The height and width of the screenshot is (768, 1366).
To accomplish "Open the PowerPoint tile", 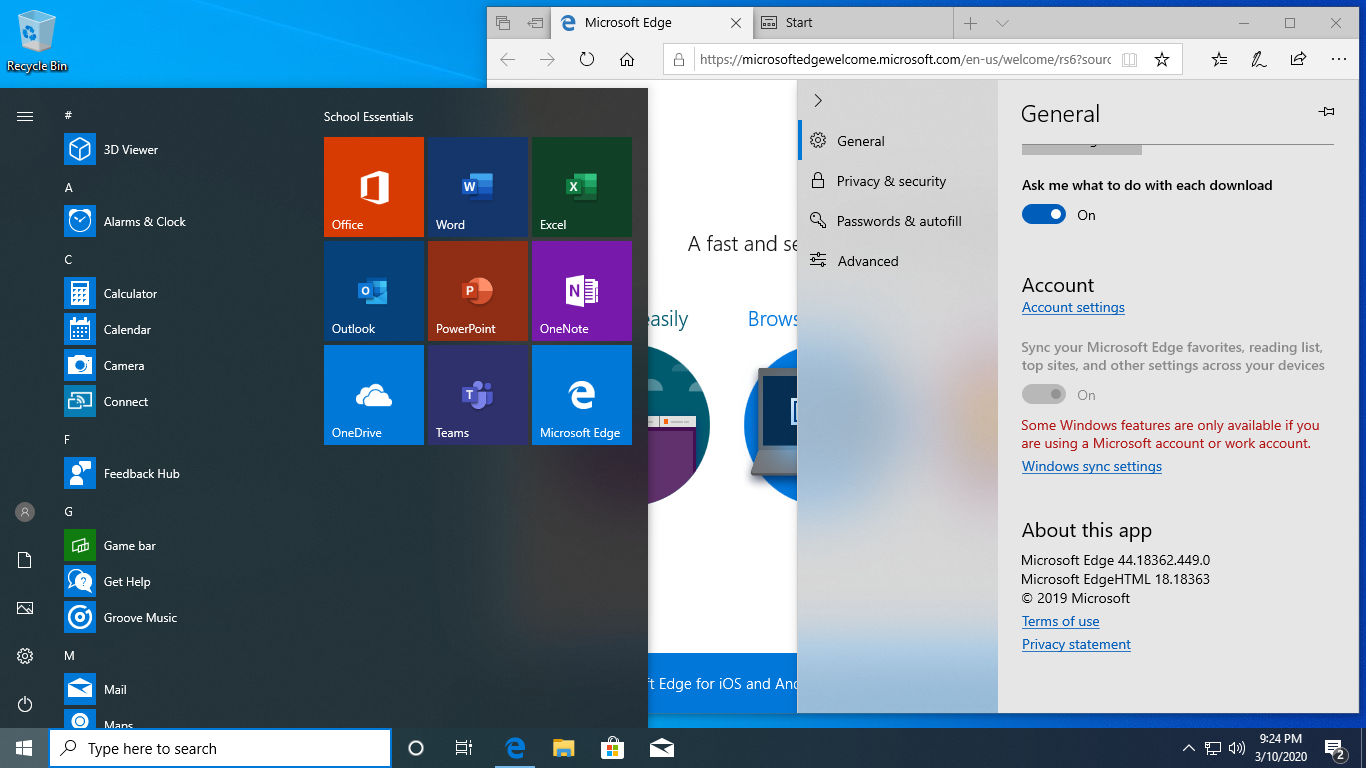I will pyautogui.click(x=478, y=291).
